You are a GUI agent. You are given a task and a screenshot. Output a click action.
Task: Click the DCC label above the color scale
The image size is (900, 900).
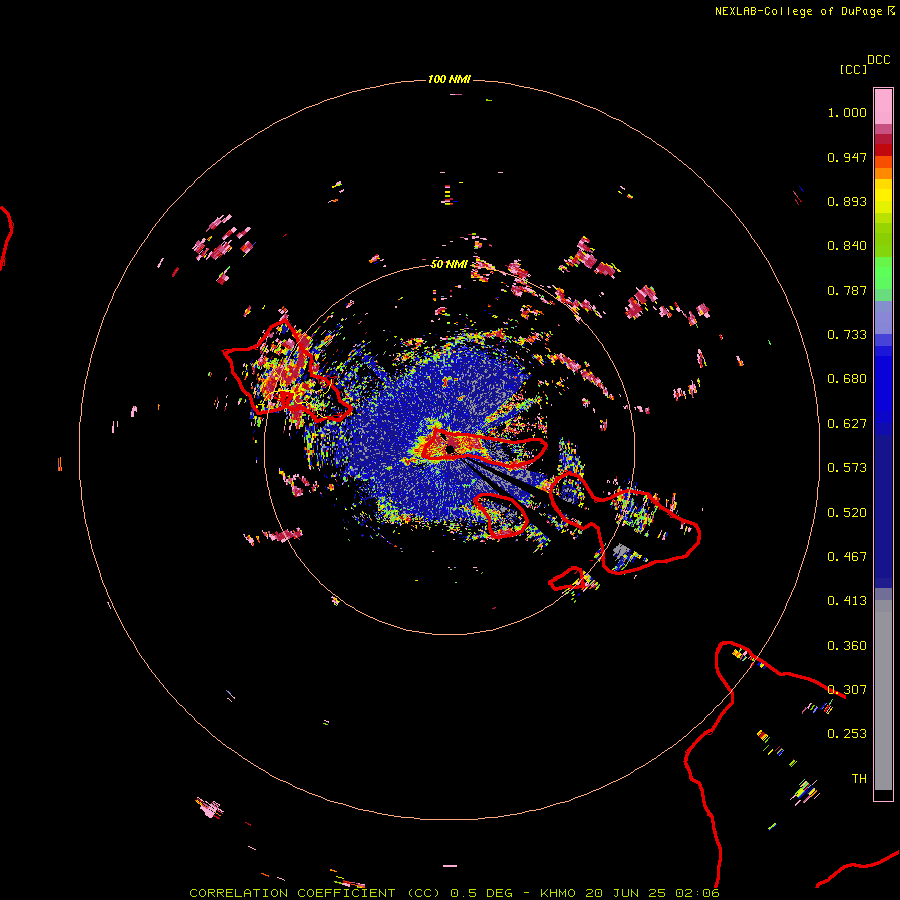(879, 60)
